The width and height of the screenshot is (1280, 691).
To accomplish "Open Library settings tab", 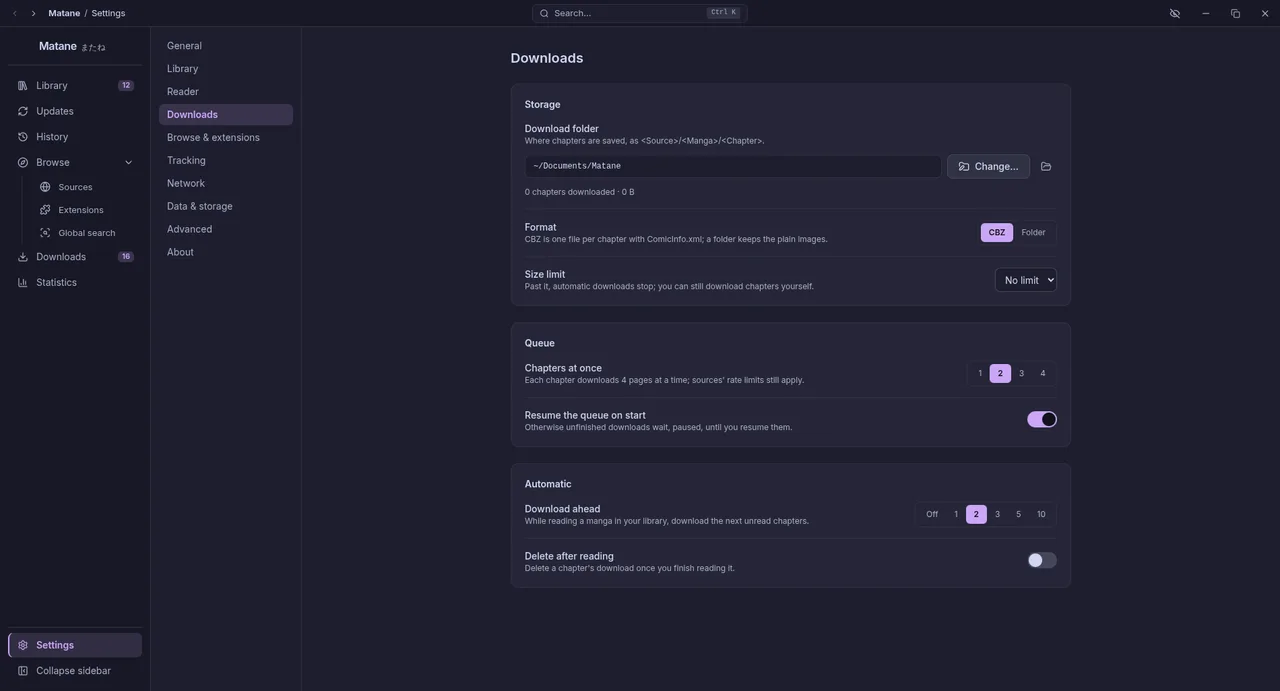I will point(226,69).
